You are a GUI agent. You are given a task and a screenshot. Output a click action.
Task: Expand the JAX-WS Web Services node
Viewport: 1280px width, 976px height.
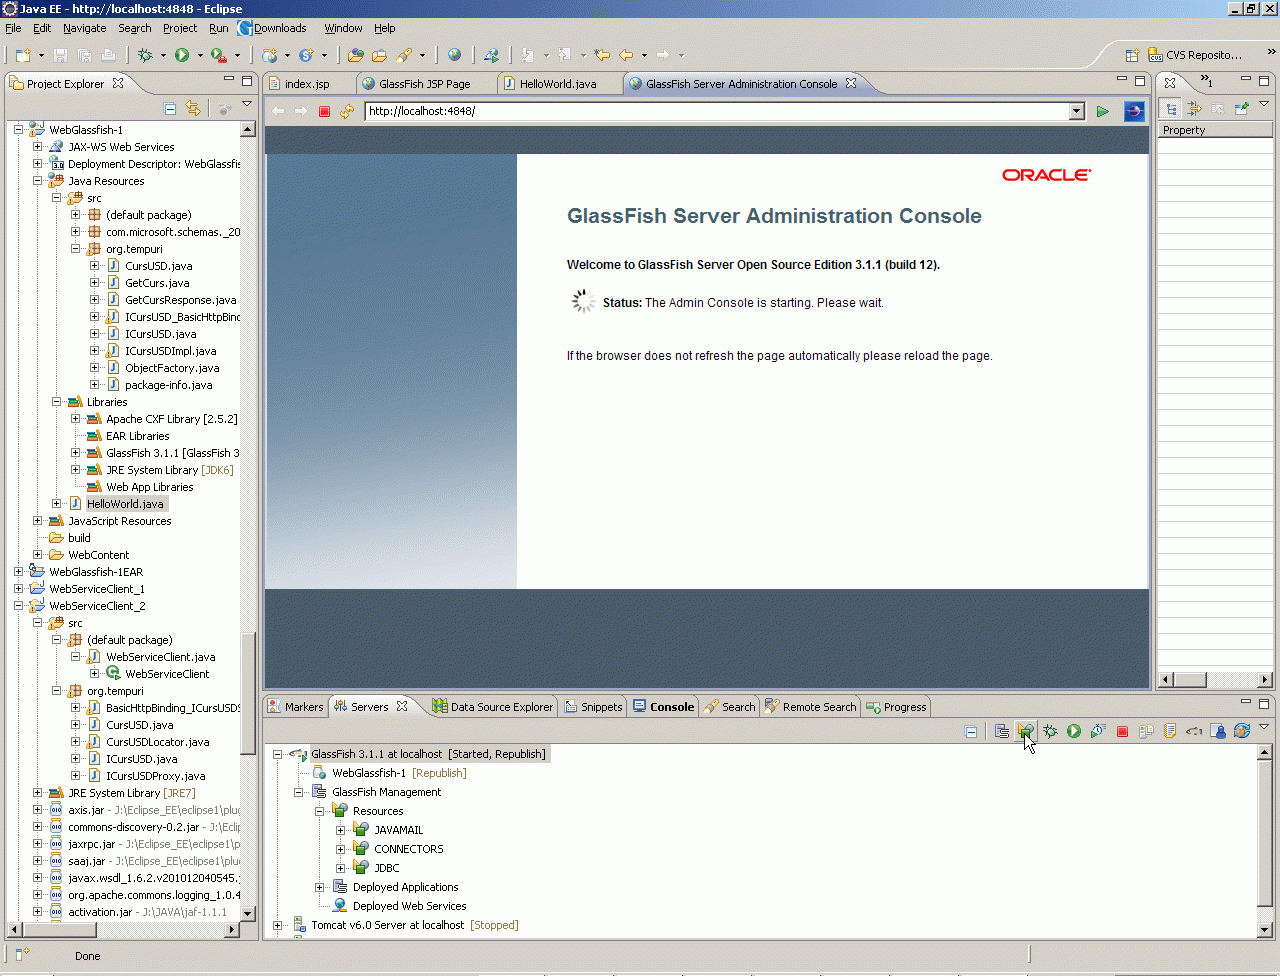(x=37, y=147)
